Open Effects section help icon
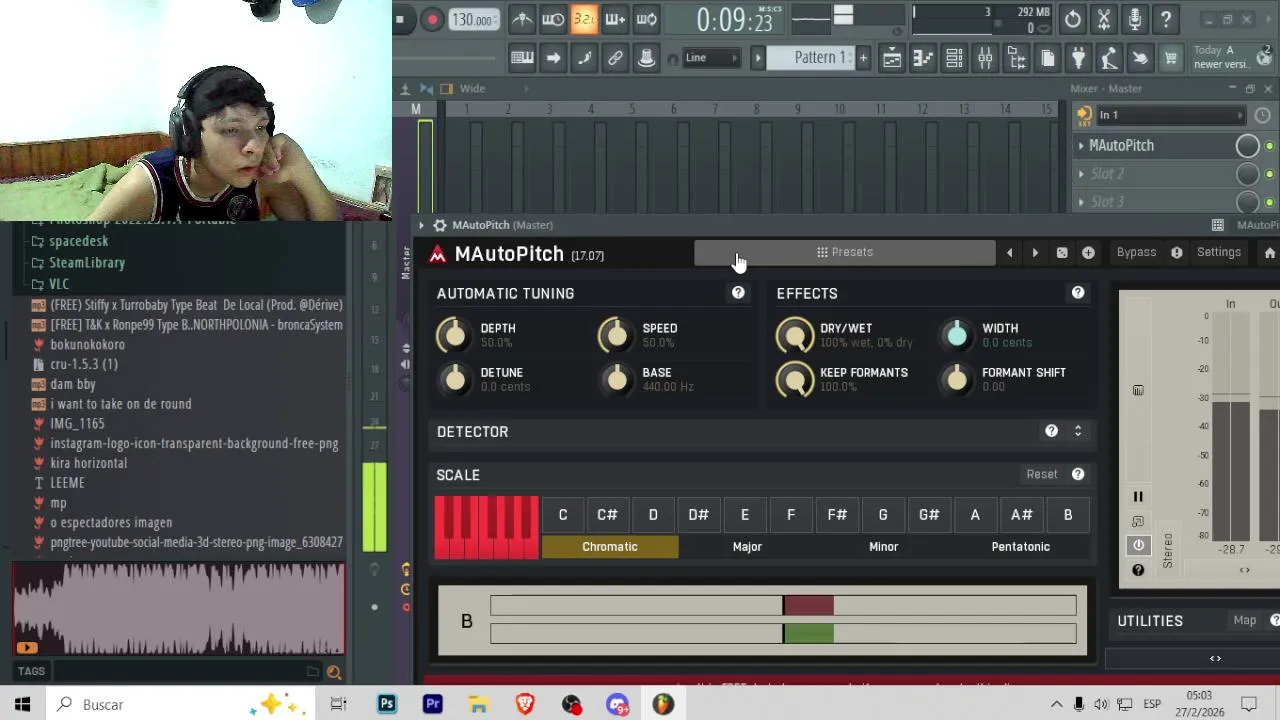The height and width of the screenshot is (720, 1280). (x=1078, y=293)
